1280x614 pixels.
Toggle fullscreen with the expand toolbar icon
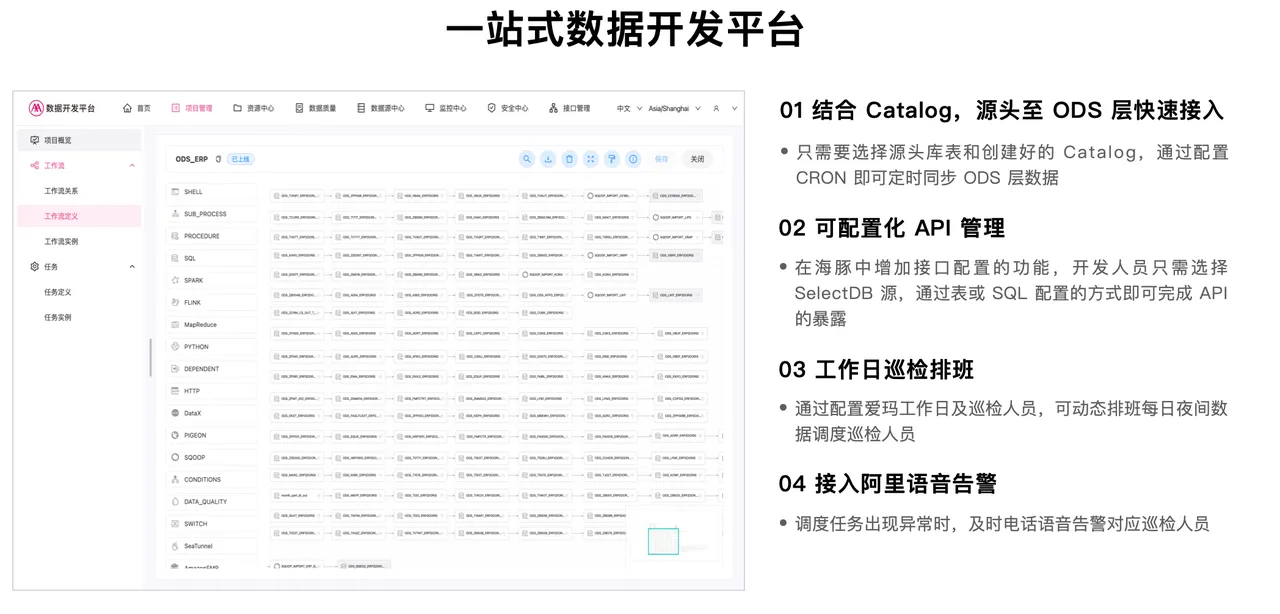point(589,159)
